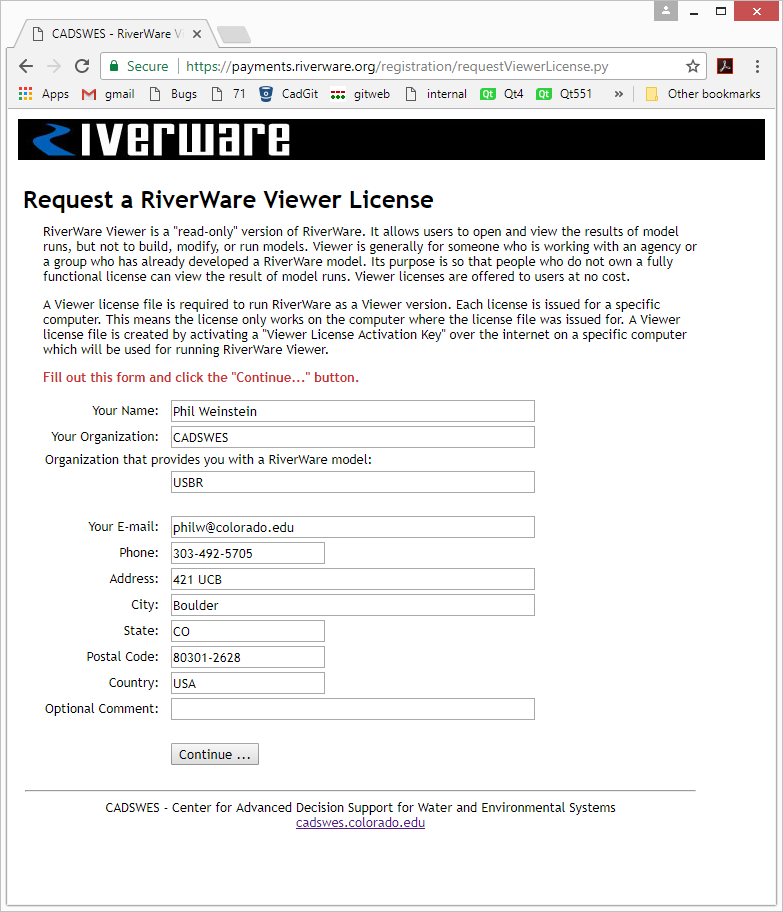This screenshot has width=783, height=912.
Task: Open the internal bookmark
Action: 436,94
